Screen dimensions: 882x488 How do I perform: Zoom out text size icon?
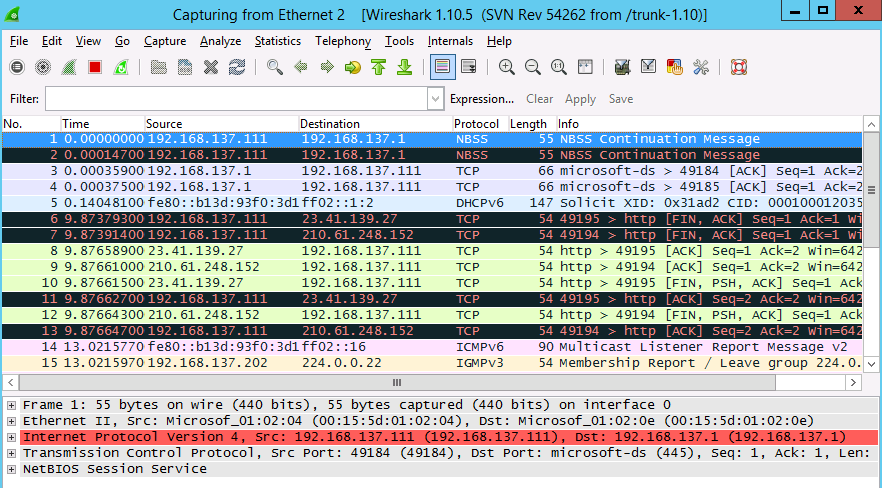pos(532,67)
